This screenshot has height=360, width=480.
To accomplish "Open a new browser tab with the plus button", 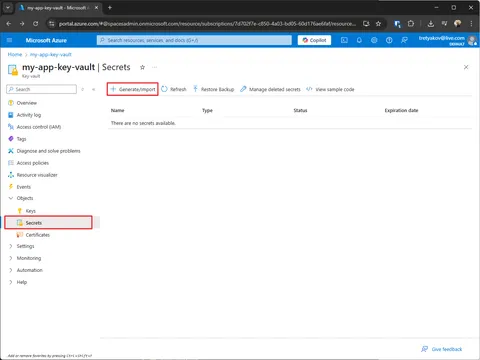I will 110,7.
